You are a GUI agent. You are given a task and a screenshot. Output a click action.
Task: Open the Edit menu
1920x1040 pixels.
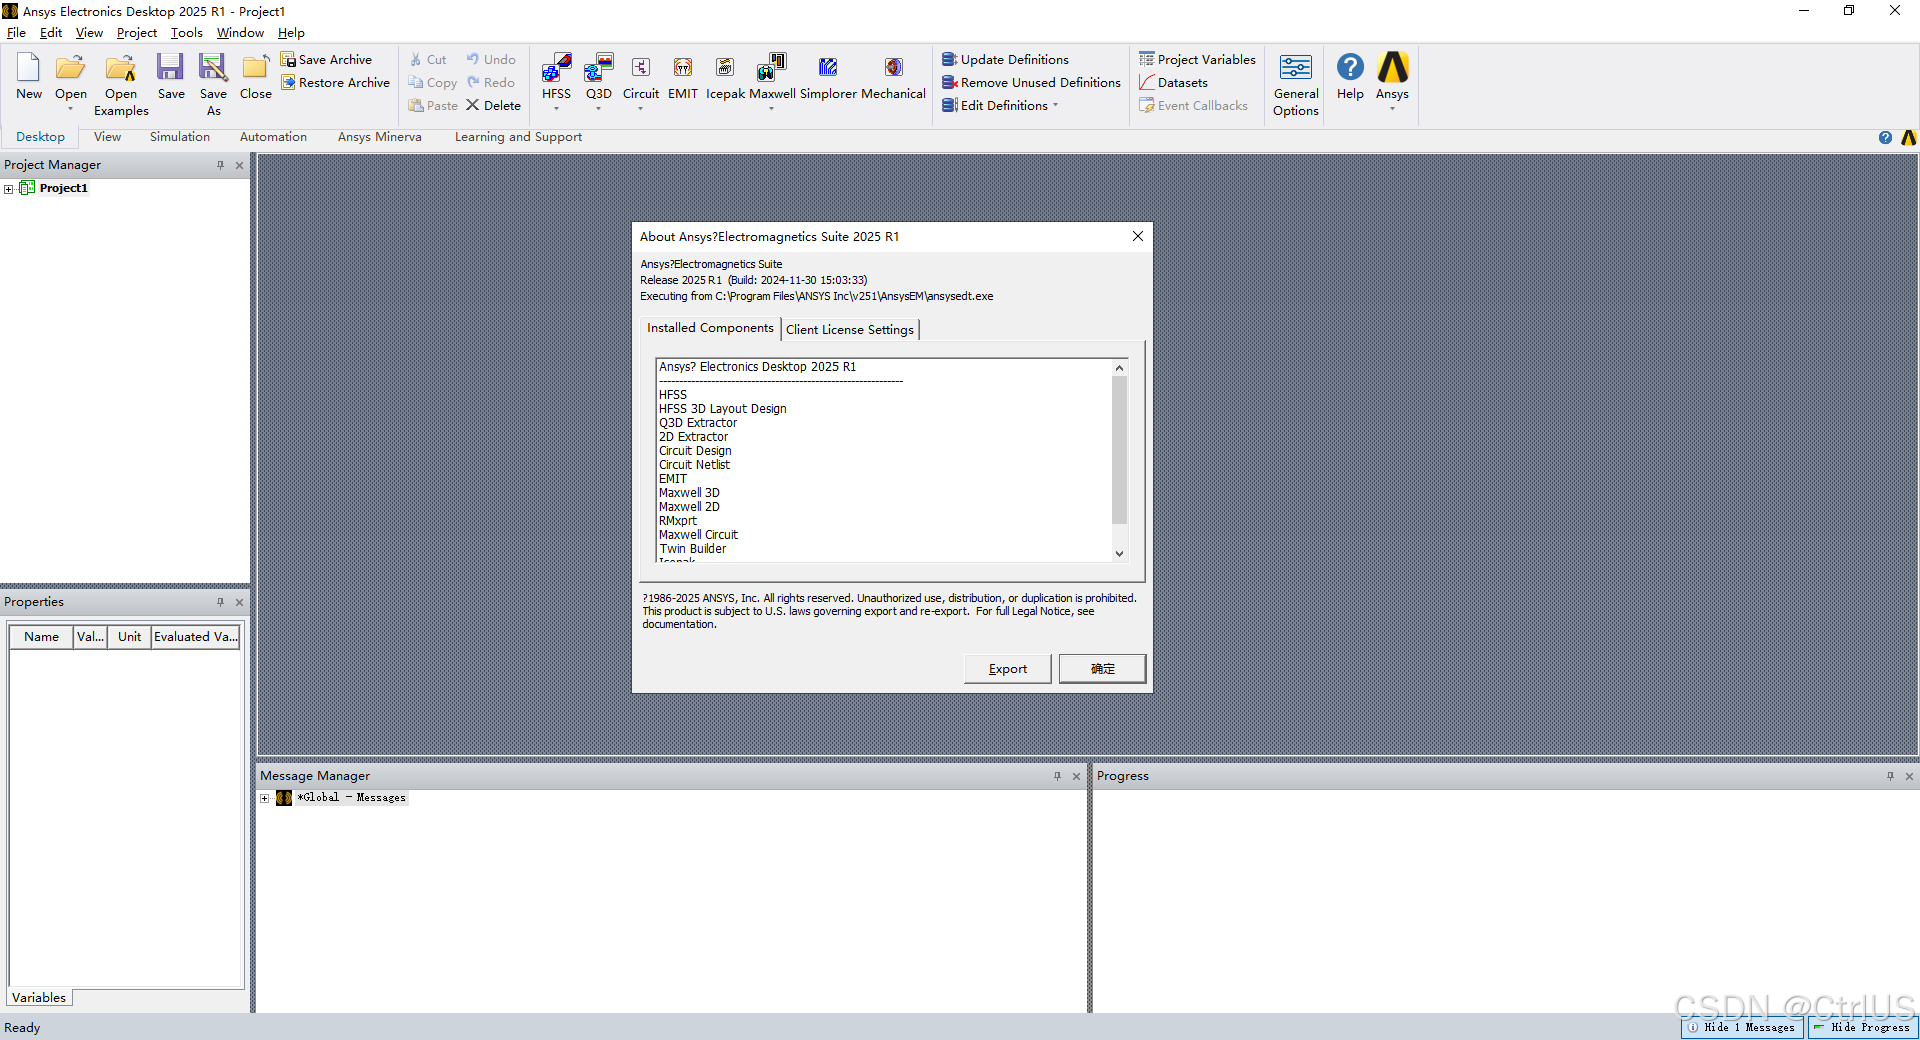coord(51,33)
